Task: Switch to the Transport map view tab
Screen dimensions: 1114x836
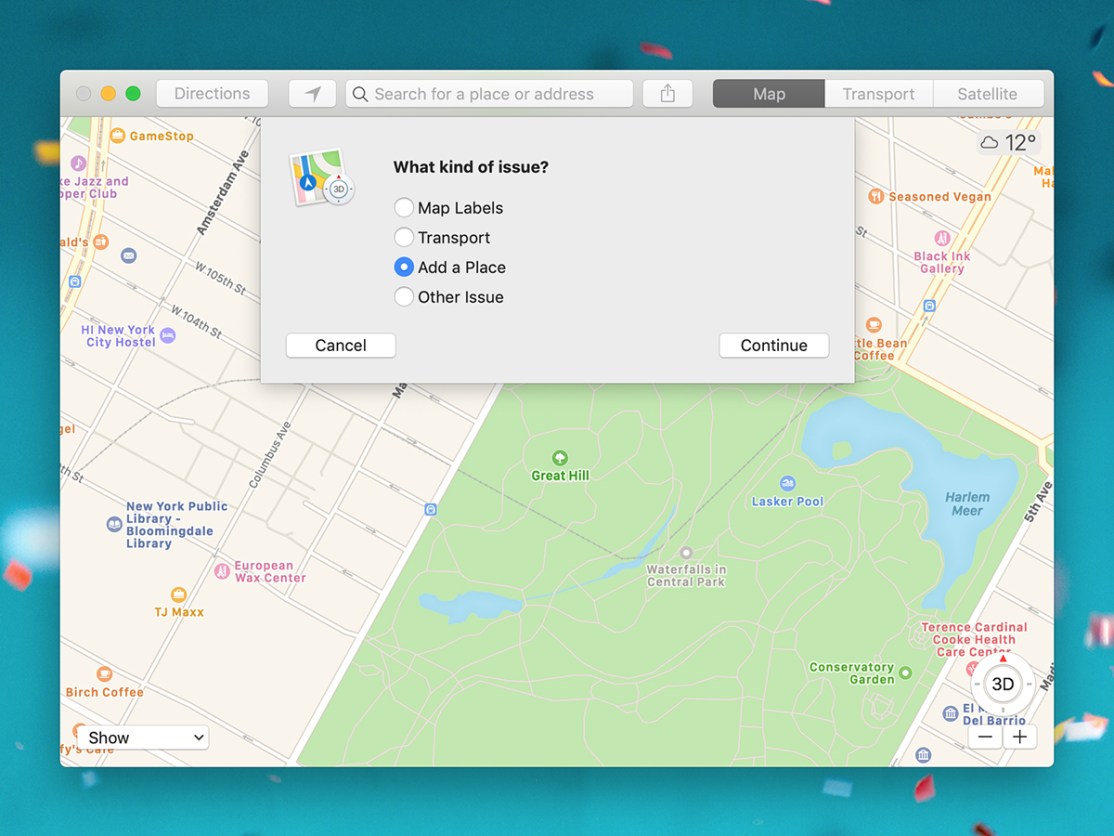Action: (877, 93)
